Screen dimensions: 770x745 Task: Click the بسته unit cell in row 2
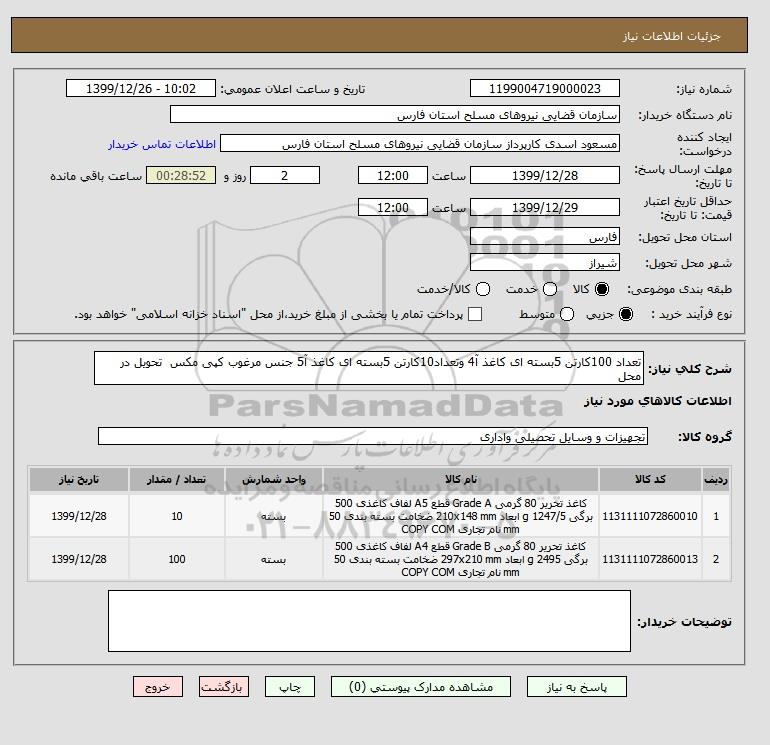pyautogui.click(x=274, y=559)
